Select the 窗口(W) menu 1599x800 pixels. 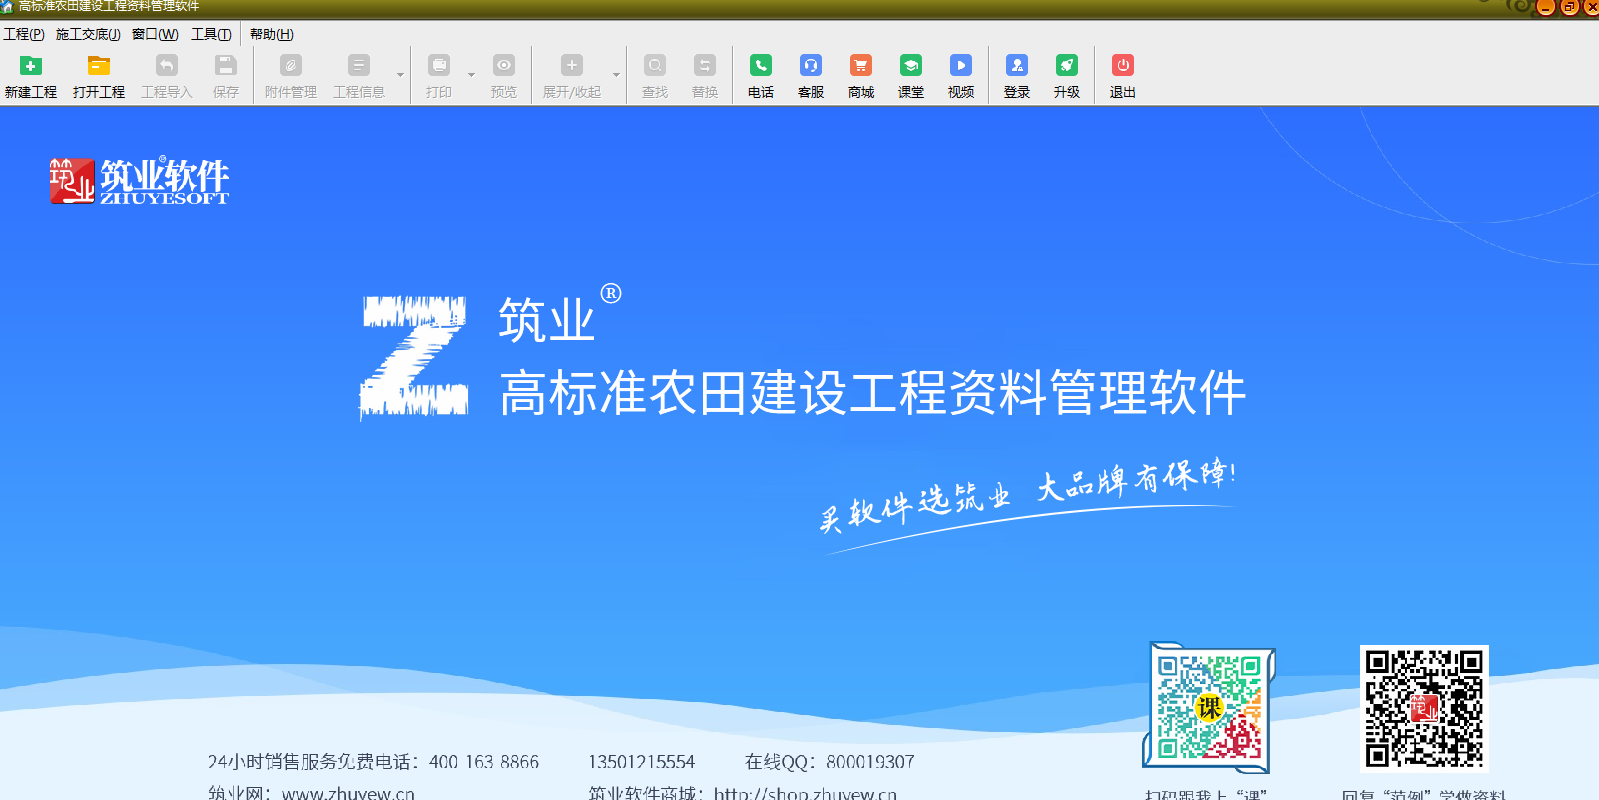point(155,34)
